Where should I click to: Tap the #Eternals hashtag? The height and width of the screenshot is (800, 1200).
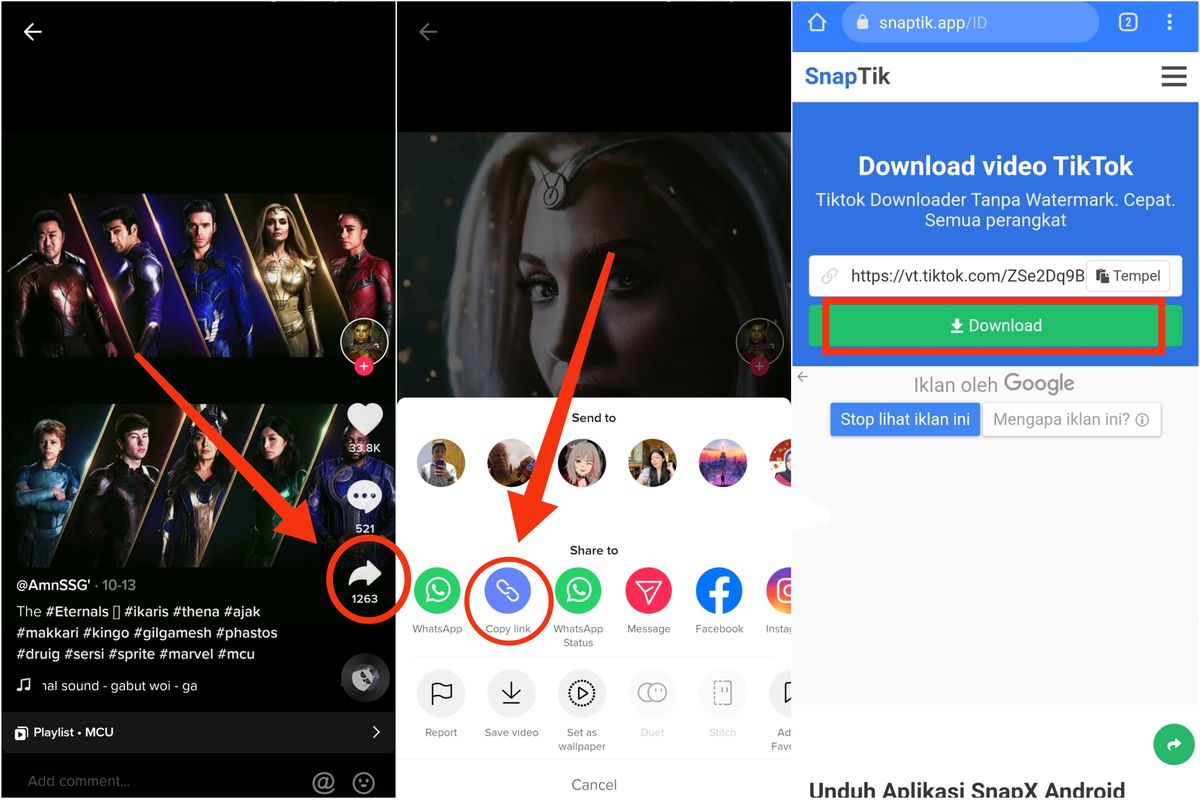(x=77, y=611)
